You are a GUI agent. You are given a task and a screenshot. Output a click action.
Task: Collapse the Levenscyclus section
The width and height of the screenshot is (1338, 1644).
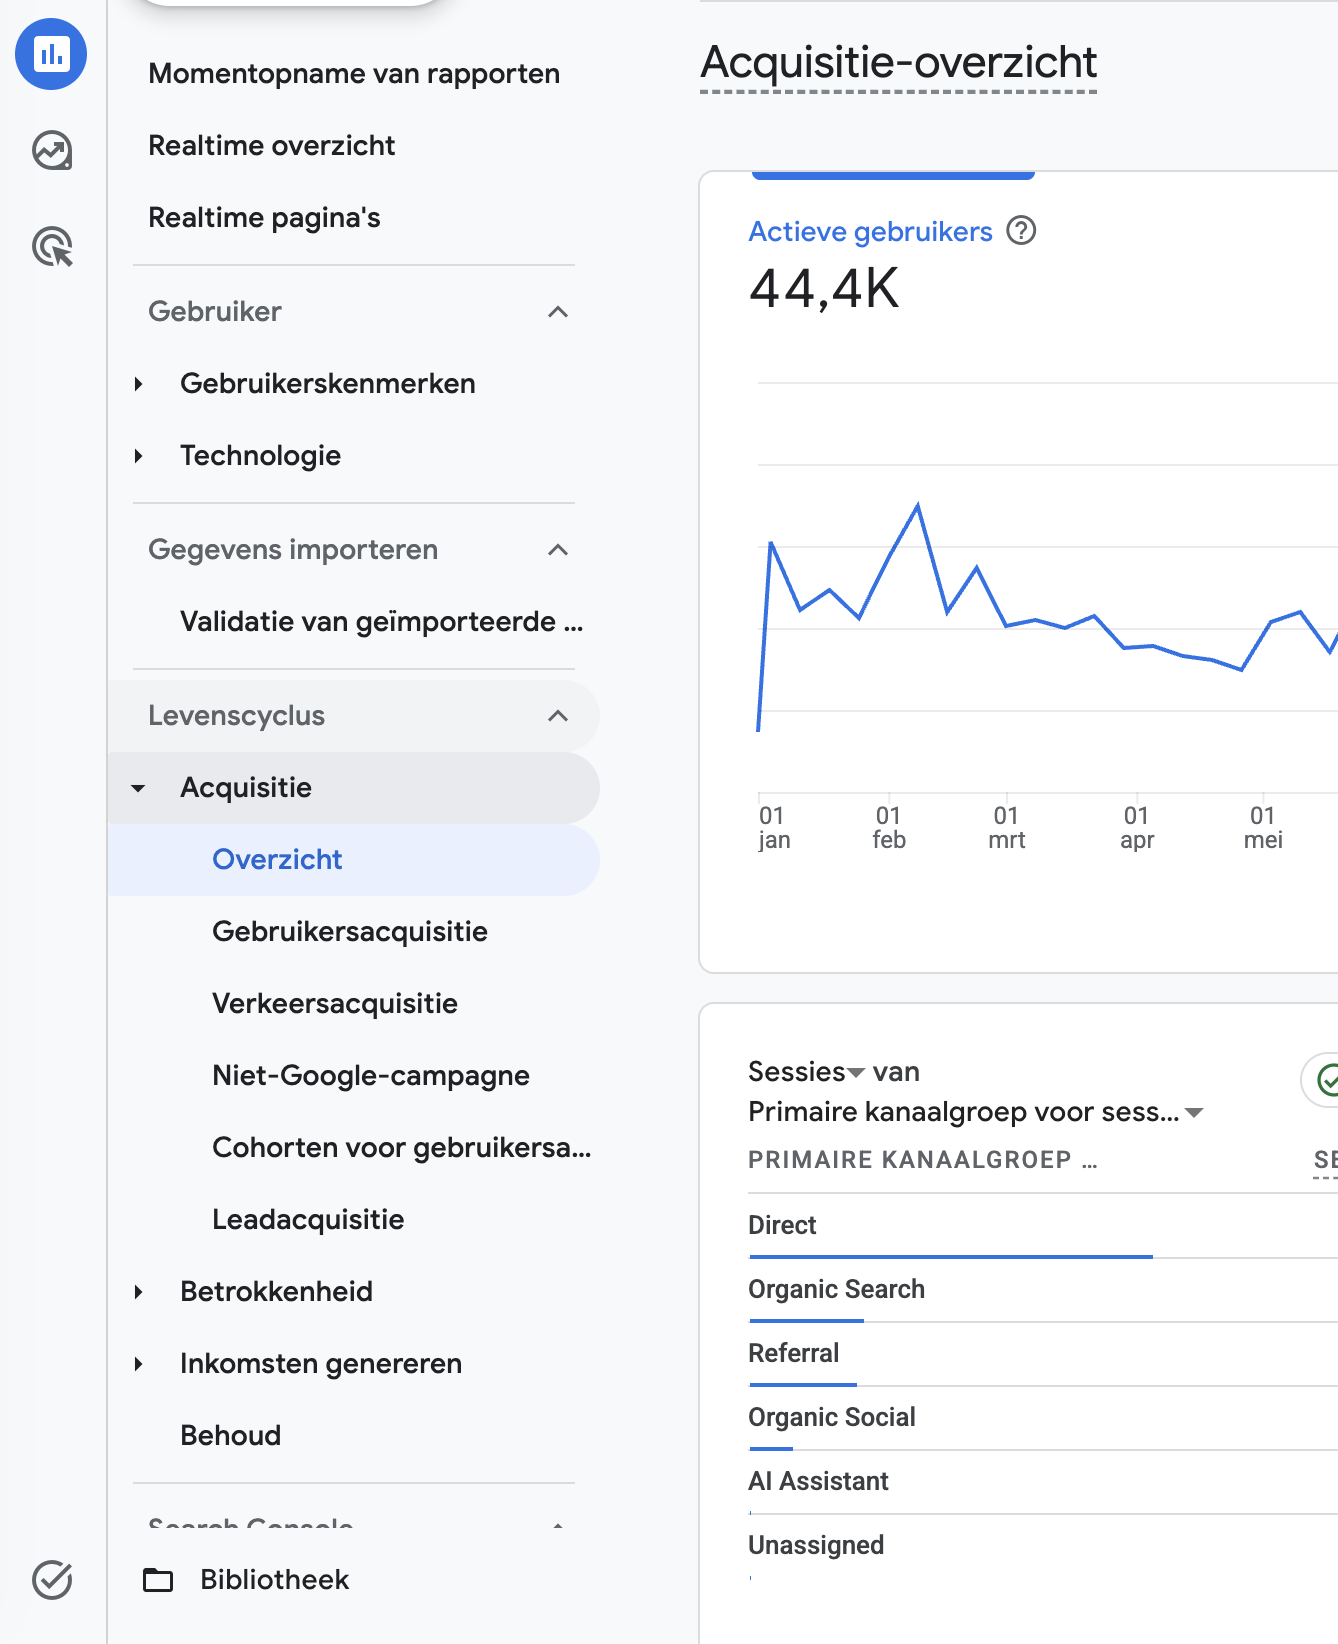(558, 716)
